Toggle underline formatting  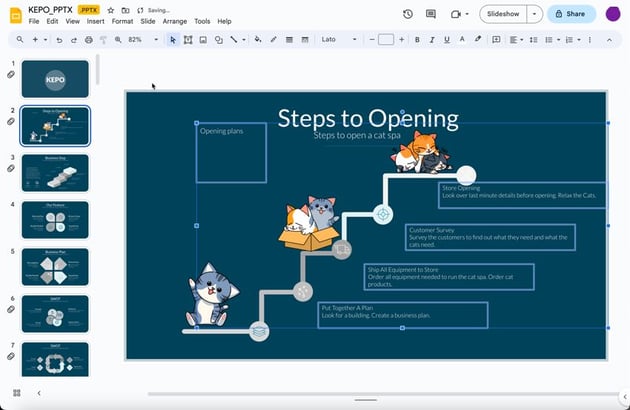point(446,40)
